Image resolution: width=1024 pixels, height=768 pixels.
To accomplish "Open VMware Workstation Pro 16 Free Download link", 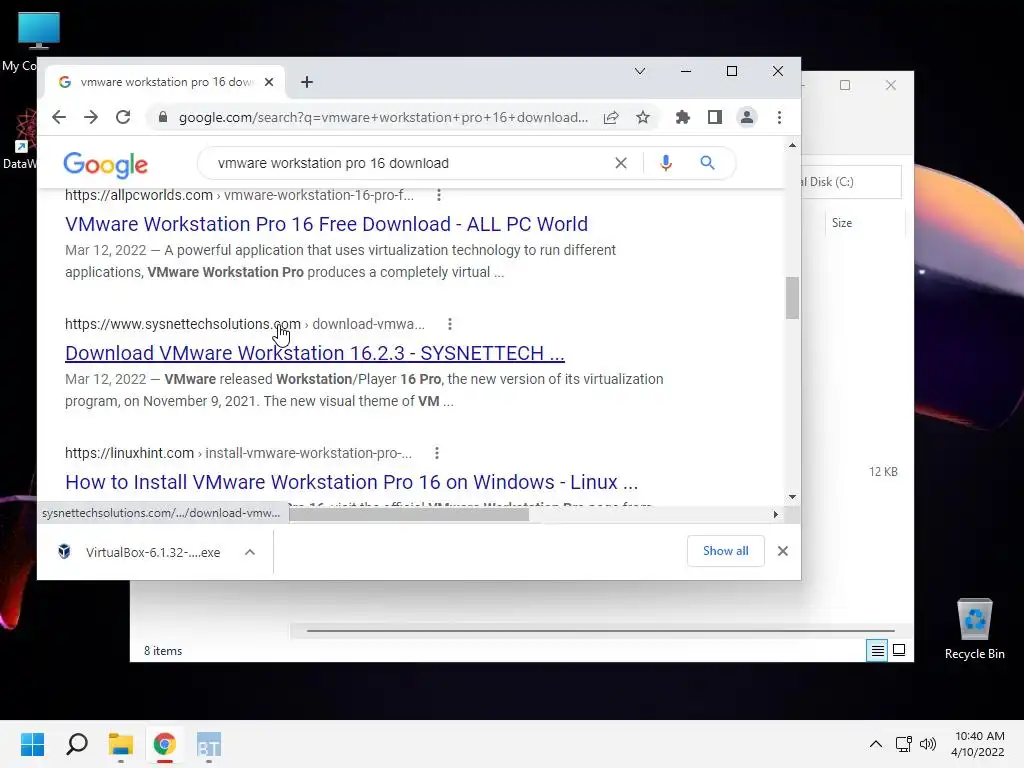I will pos(327,224).
